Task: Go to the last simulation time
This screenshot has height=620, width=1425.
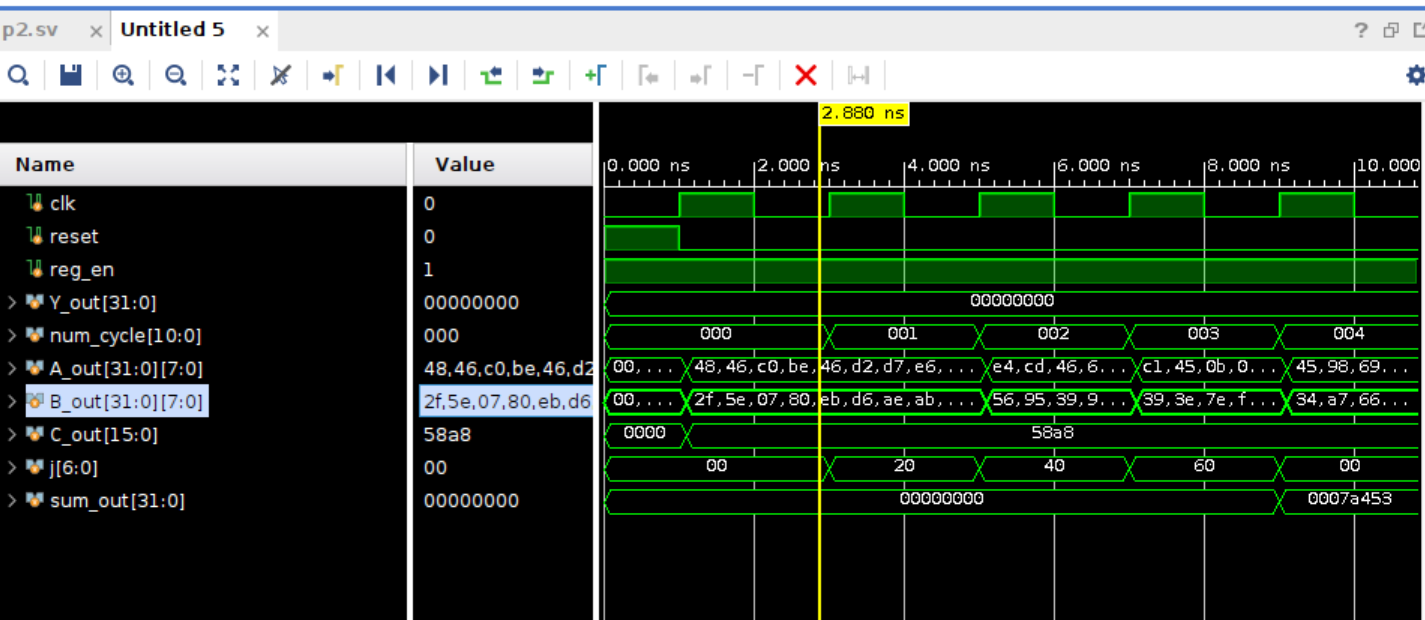Action: pyautogui.click(x=438, y=75)
